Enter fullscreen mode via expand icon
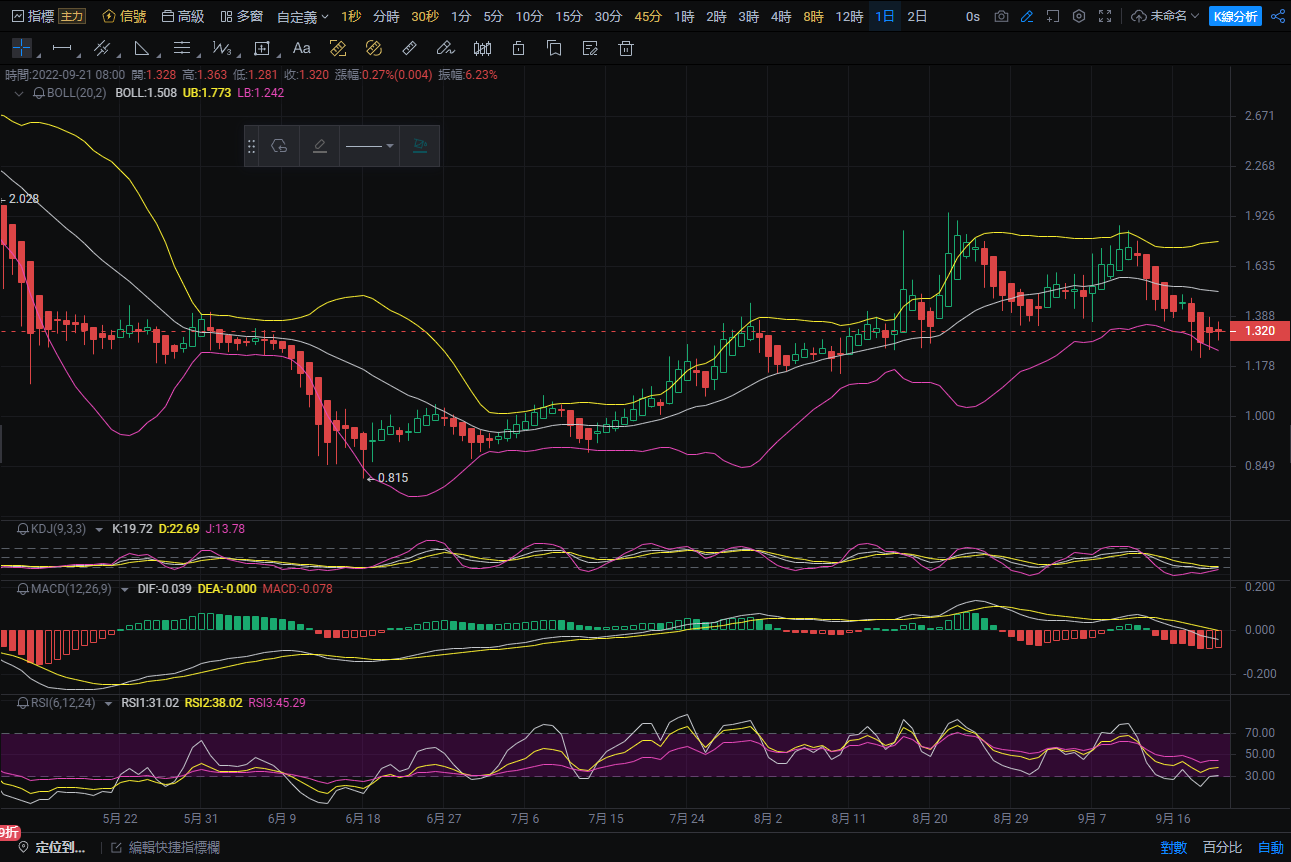Viewport: 1291px width, 862px height. click(1105, 16)
